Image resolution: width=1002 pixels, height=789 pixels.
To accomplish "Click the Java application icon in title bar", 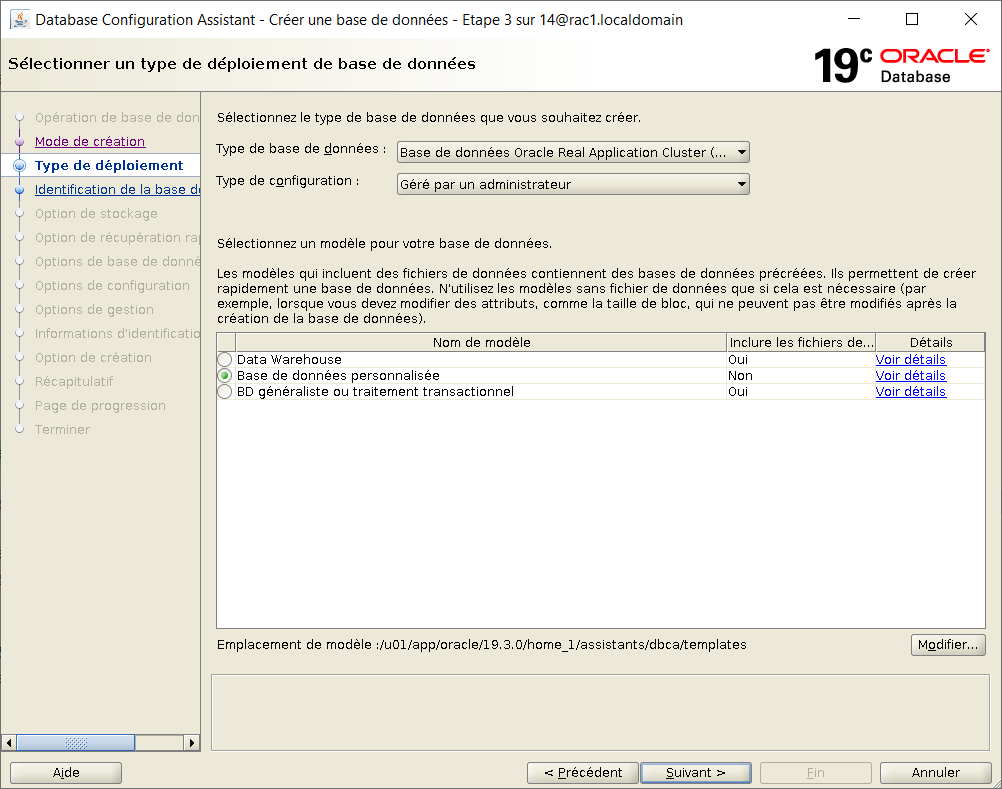I will (20, 20).
